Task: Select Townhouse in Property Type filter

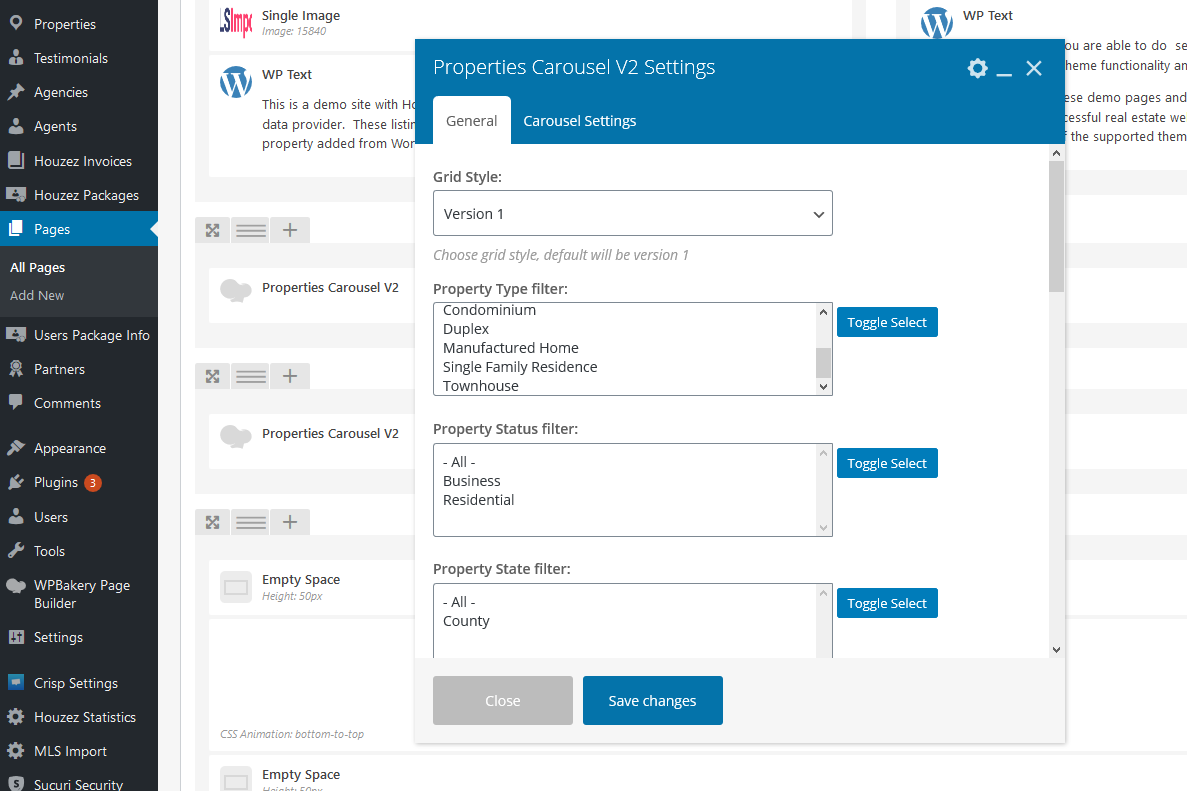Action: tap(481, 386)
